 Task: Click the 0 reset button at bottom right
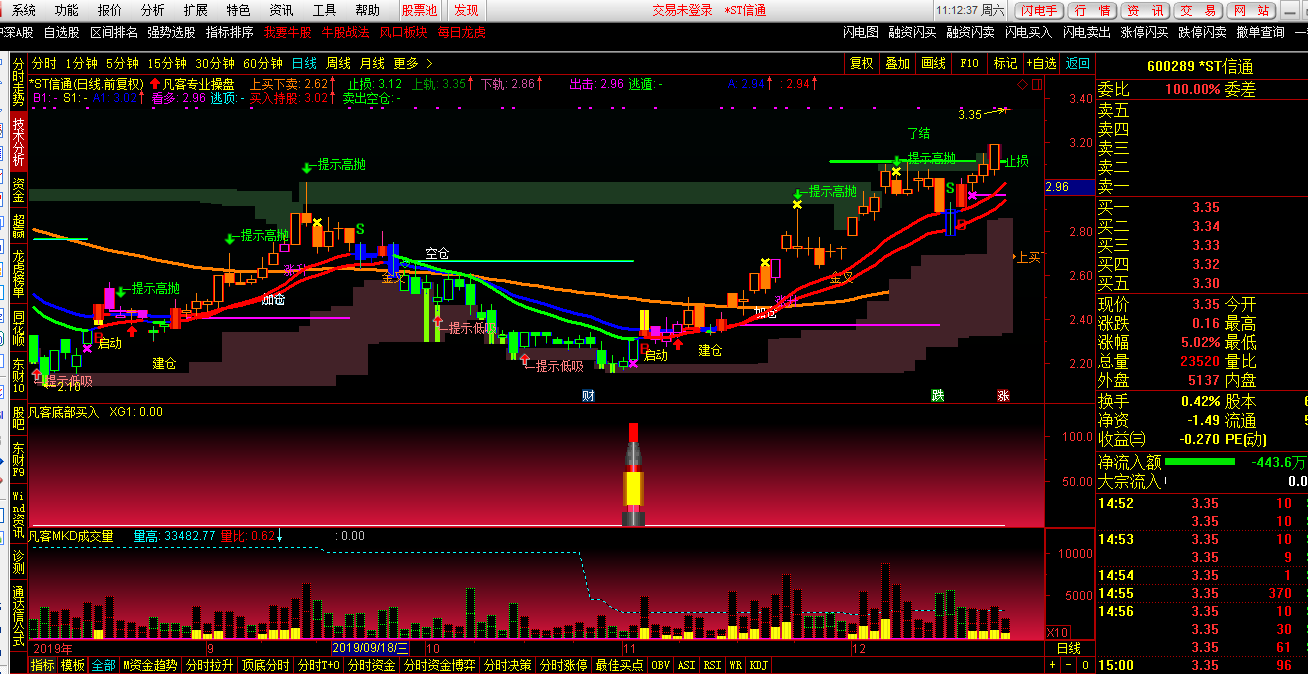(x=1084, y=665)
